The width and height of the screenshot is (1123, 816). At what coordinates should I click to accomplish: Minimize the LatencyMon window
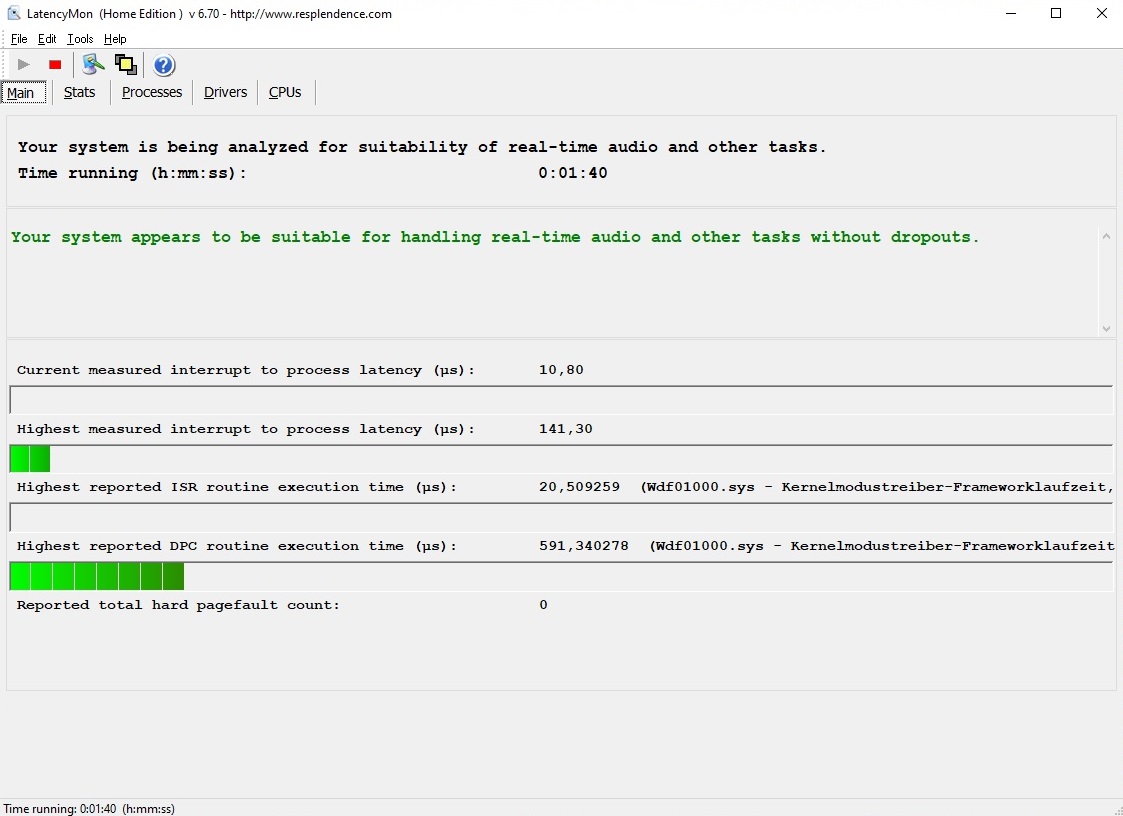click(x=1011, y=13)
